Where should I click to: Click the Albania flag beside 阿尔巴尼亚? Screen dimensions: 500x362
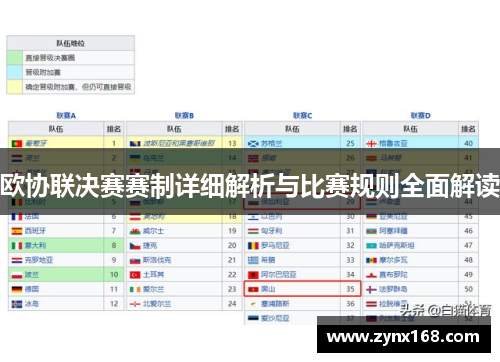pyautogui.click(x=253, y=275)
